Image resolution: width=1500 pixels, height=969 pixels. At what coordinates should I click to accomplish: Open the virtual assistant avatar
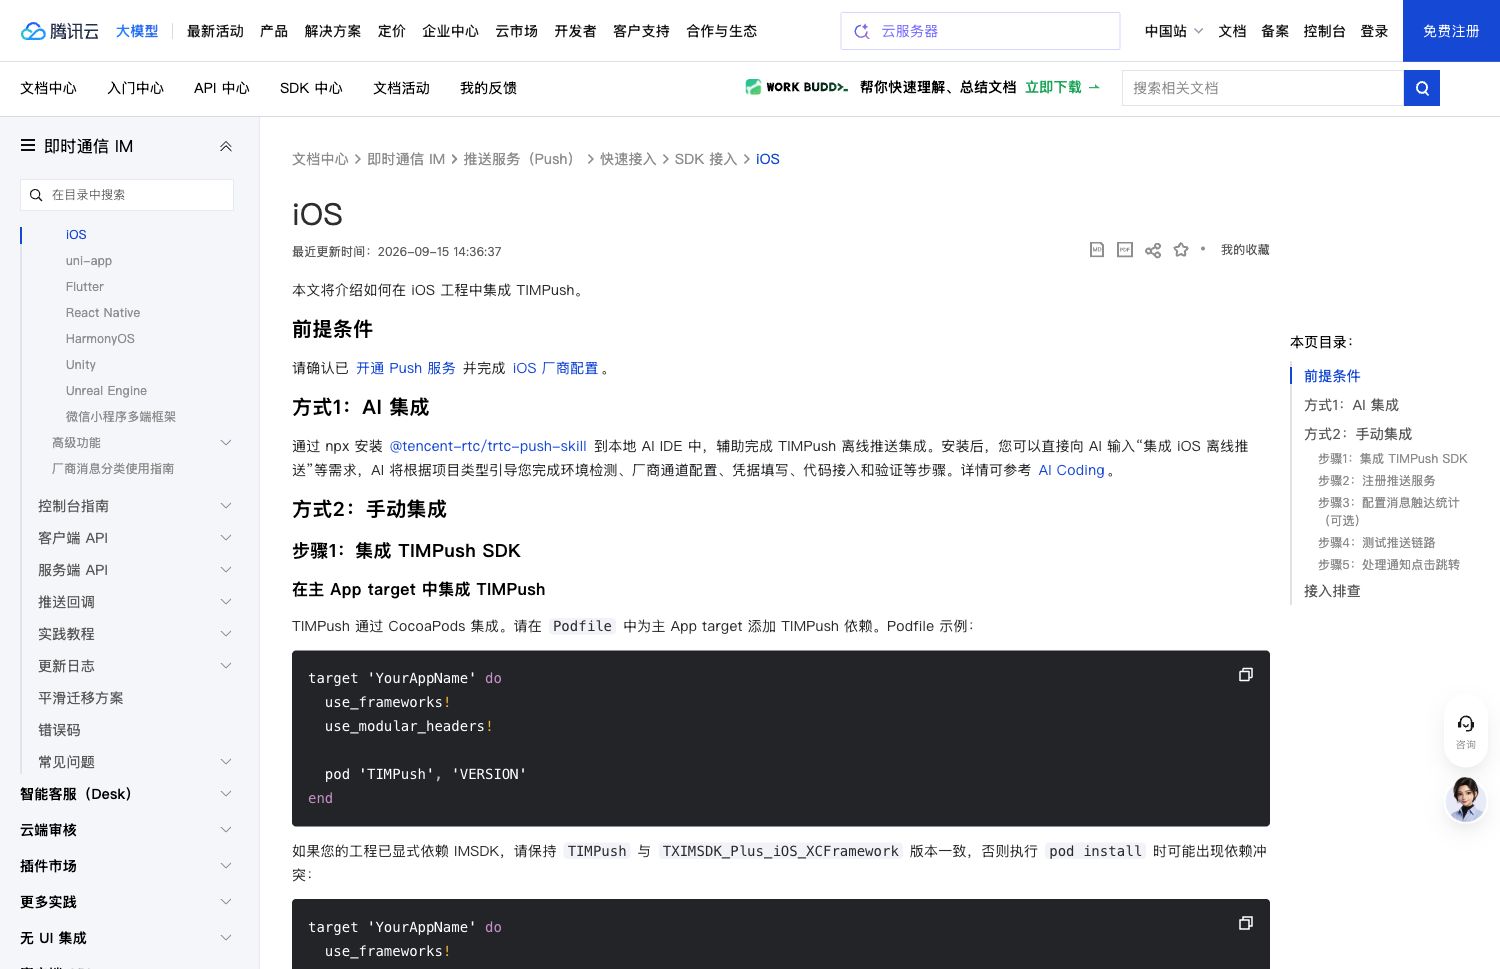(1466, 800)
